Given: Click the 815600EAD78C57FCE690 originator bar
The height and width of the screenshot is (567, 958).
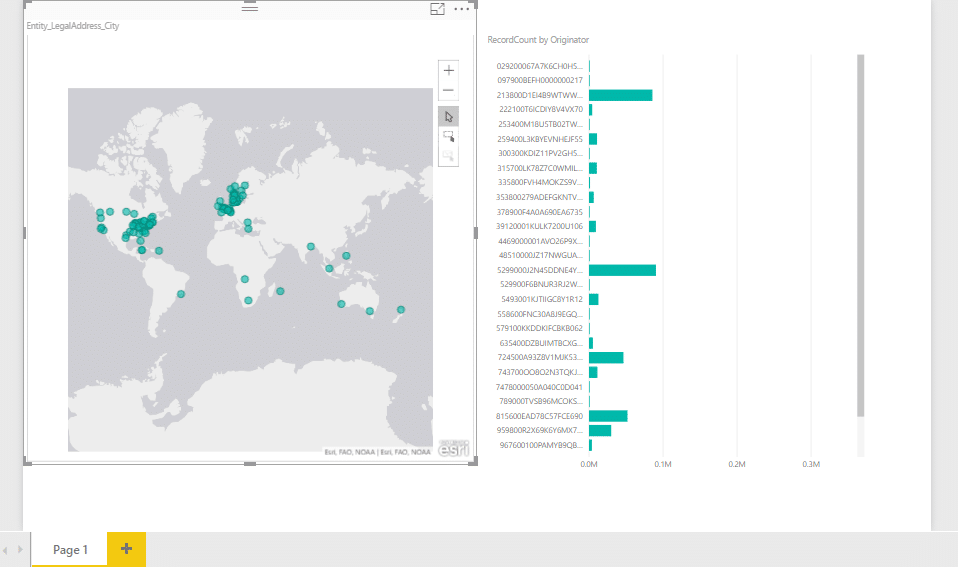Looking at the screenshot, I should (608, 416).
